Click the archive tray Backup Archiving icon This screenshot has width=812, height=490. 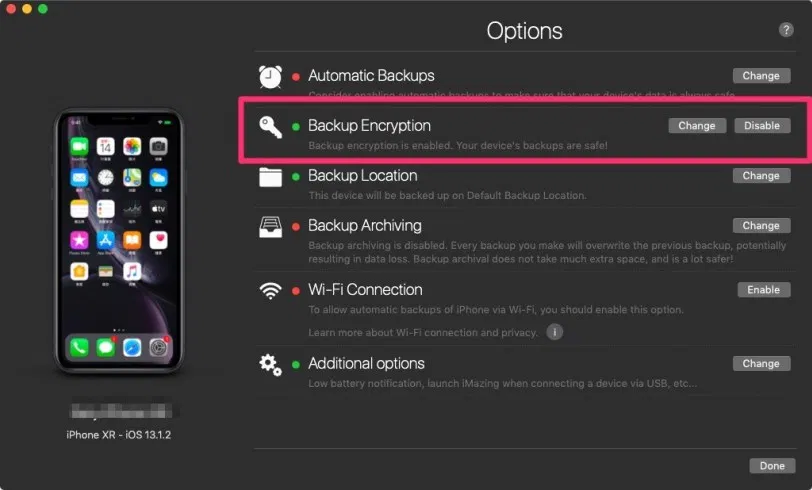(270, 227)
